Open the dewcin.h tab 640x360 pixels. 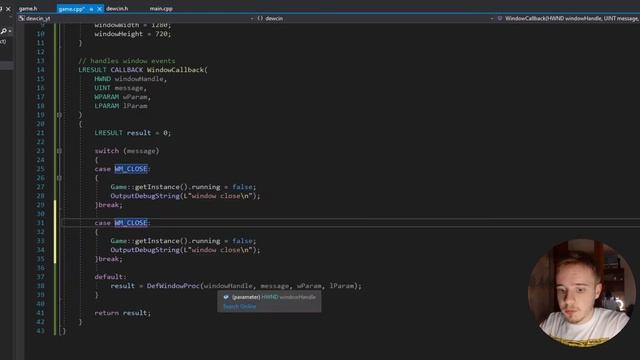117,9
